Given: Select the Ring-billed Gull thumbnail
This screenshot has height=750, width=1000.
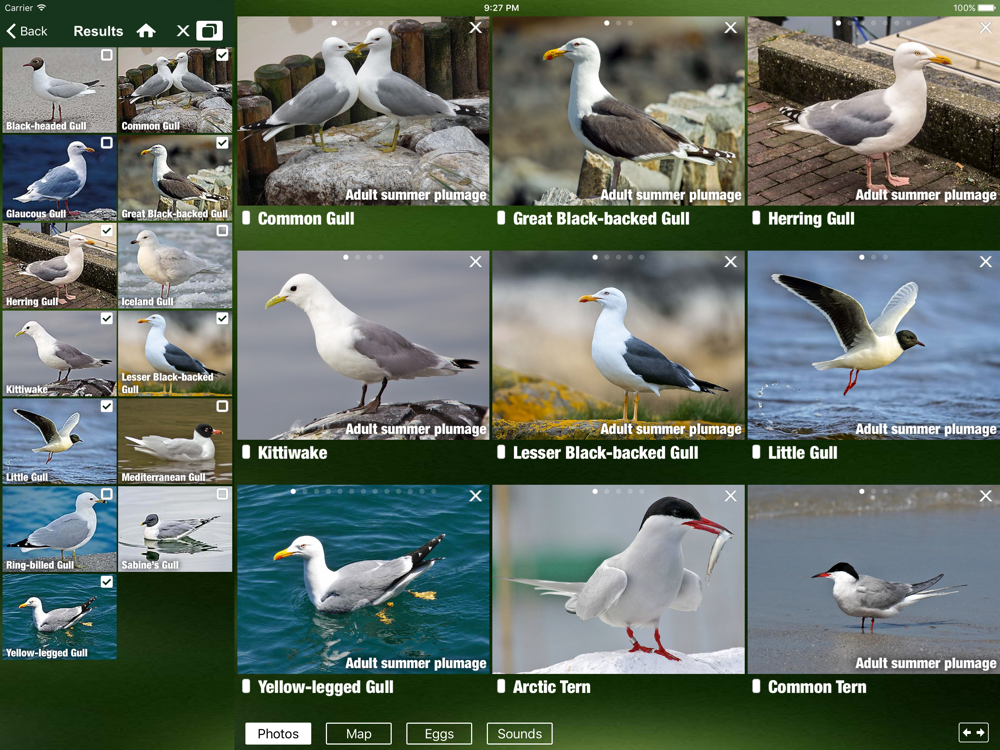Looking at the screenshot, I should click(x=60, y=529).
